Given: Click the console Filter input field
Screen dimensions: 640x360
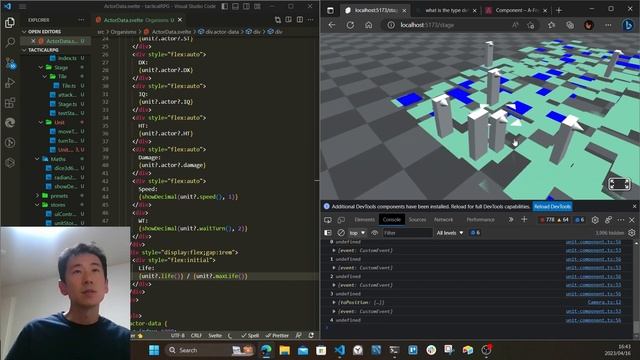Looking at the screenshot, I should pos(407,233).
